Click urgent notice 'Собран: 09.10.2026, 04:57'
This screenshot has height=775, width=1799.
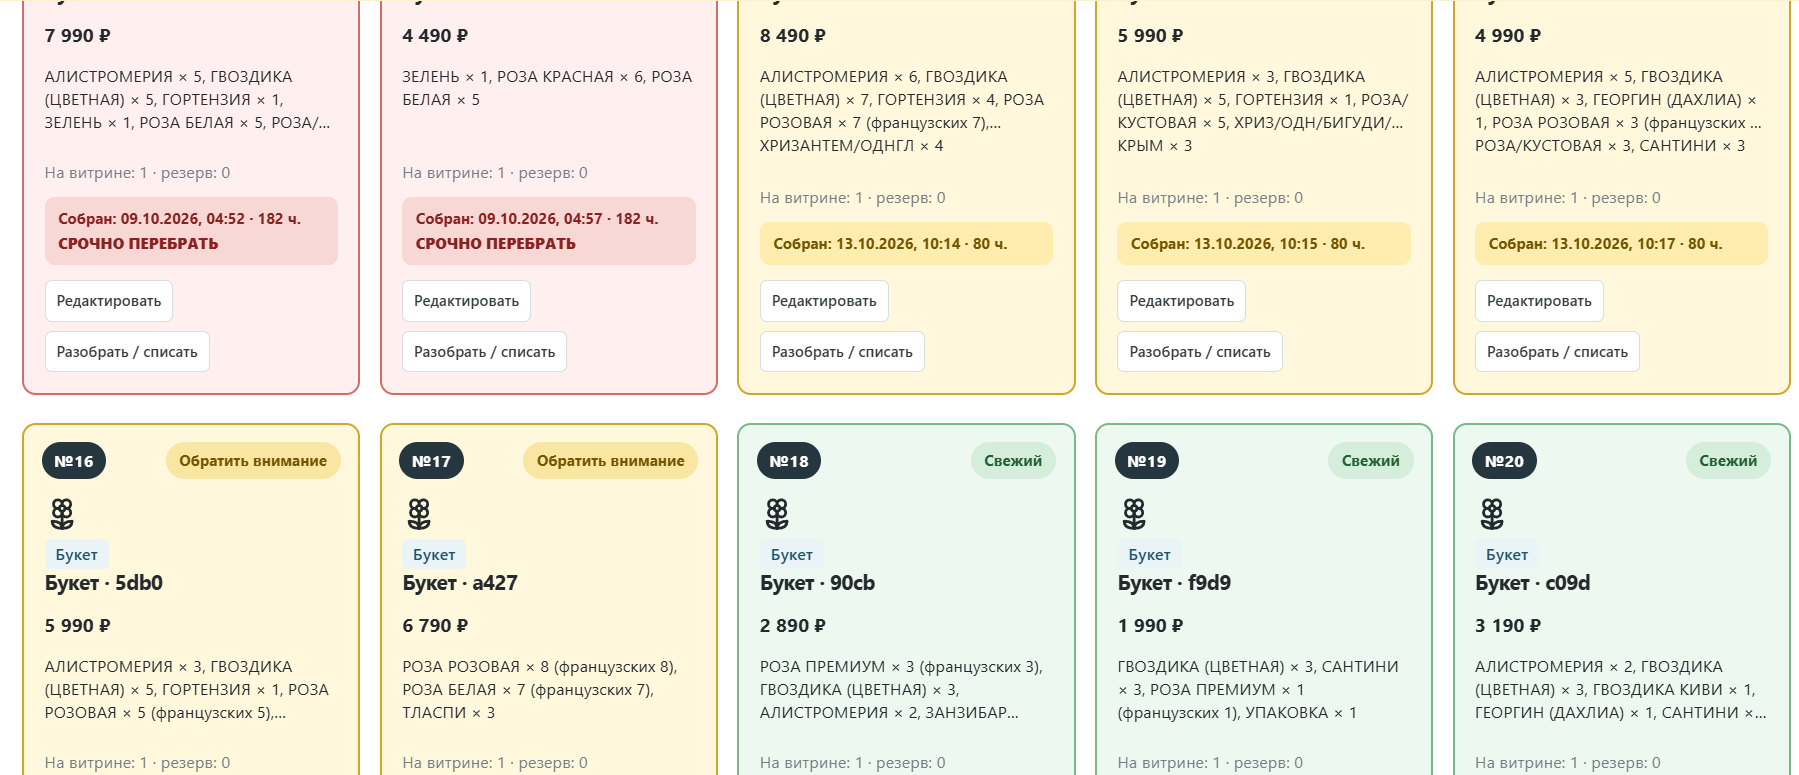549,231
